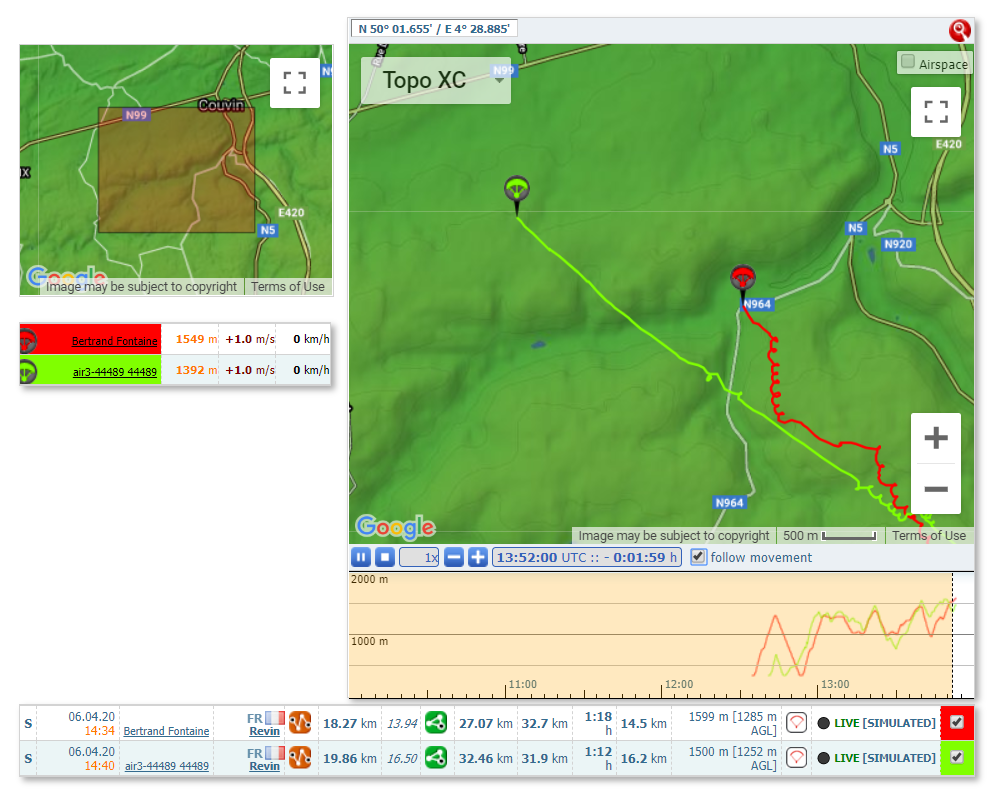The image size is (1000, 794).
Task: Click the replay time 13:52:00 UTC display
Action: pyautogui.click(x=586, y=557)
